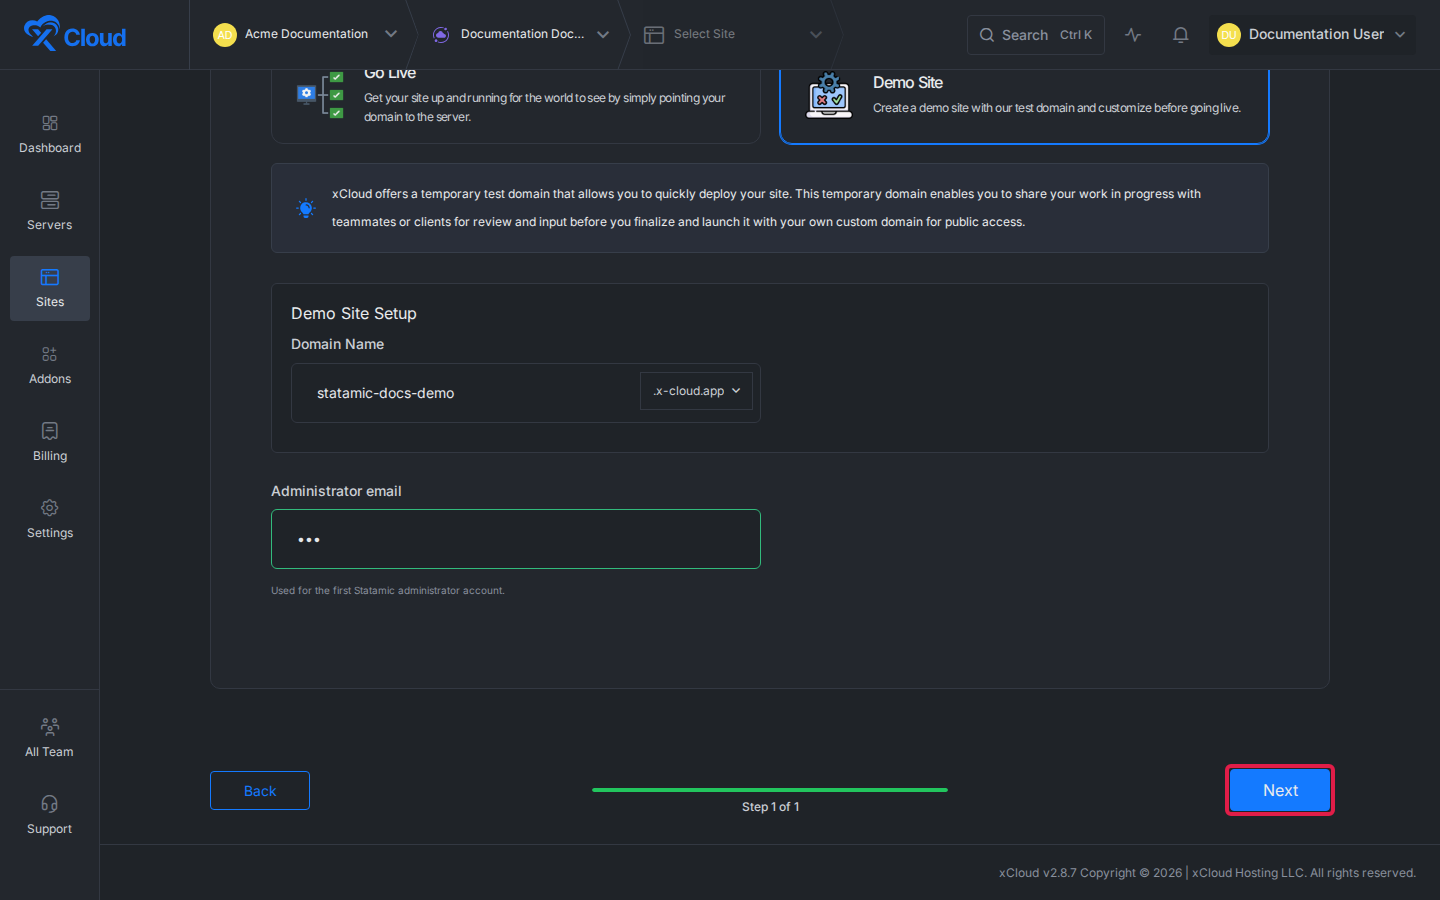Screen dimensions: 1440x900
Task: Open the Search Ctrl K box
Action: (1036, 35)
